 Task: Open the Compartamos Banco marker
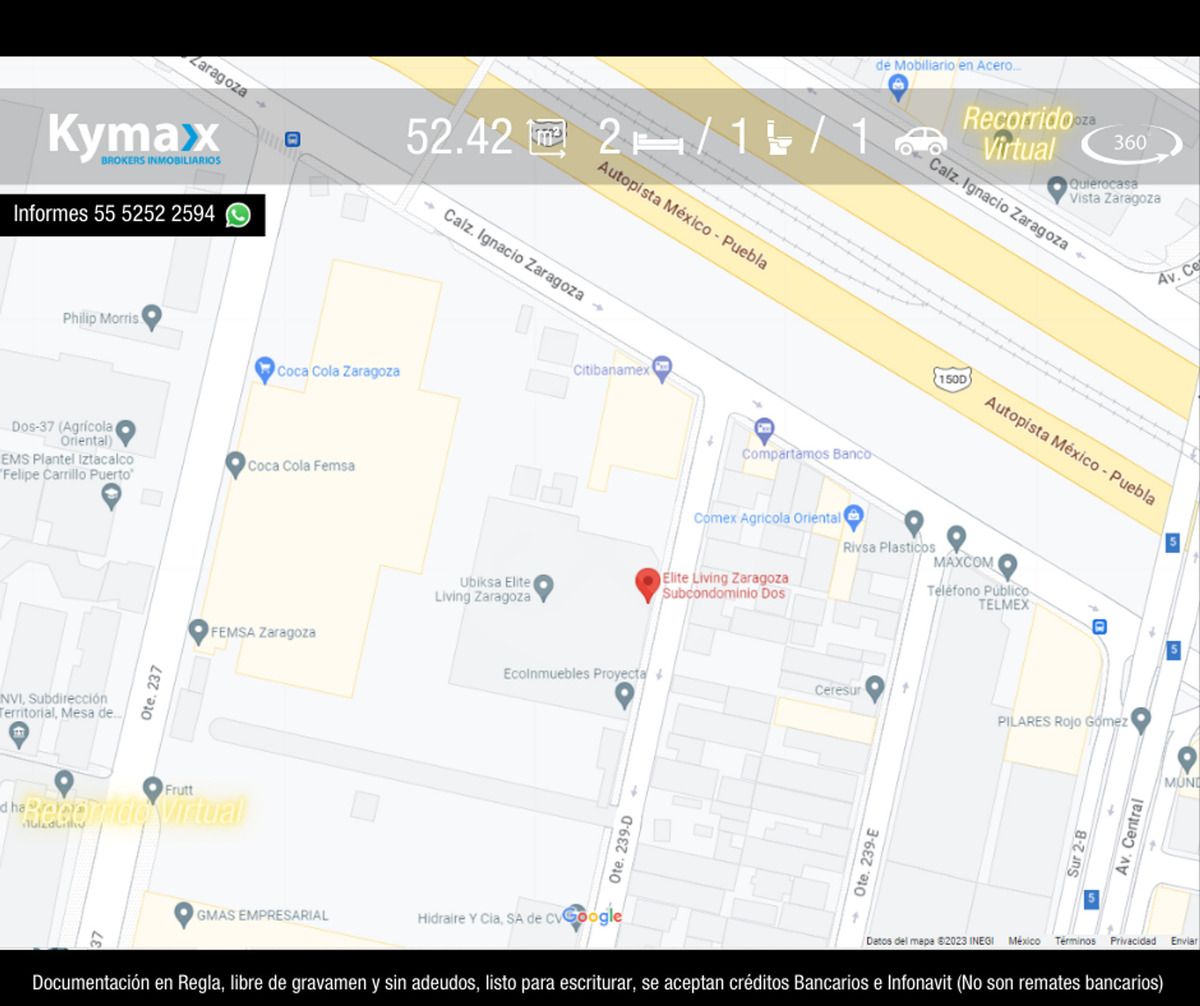tap(764, 431)
